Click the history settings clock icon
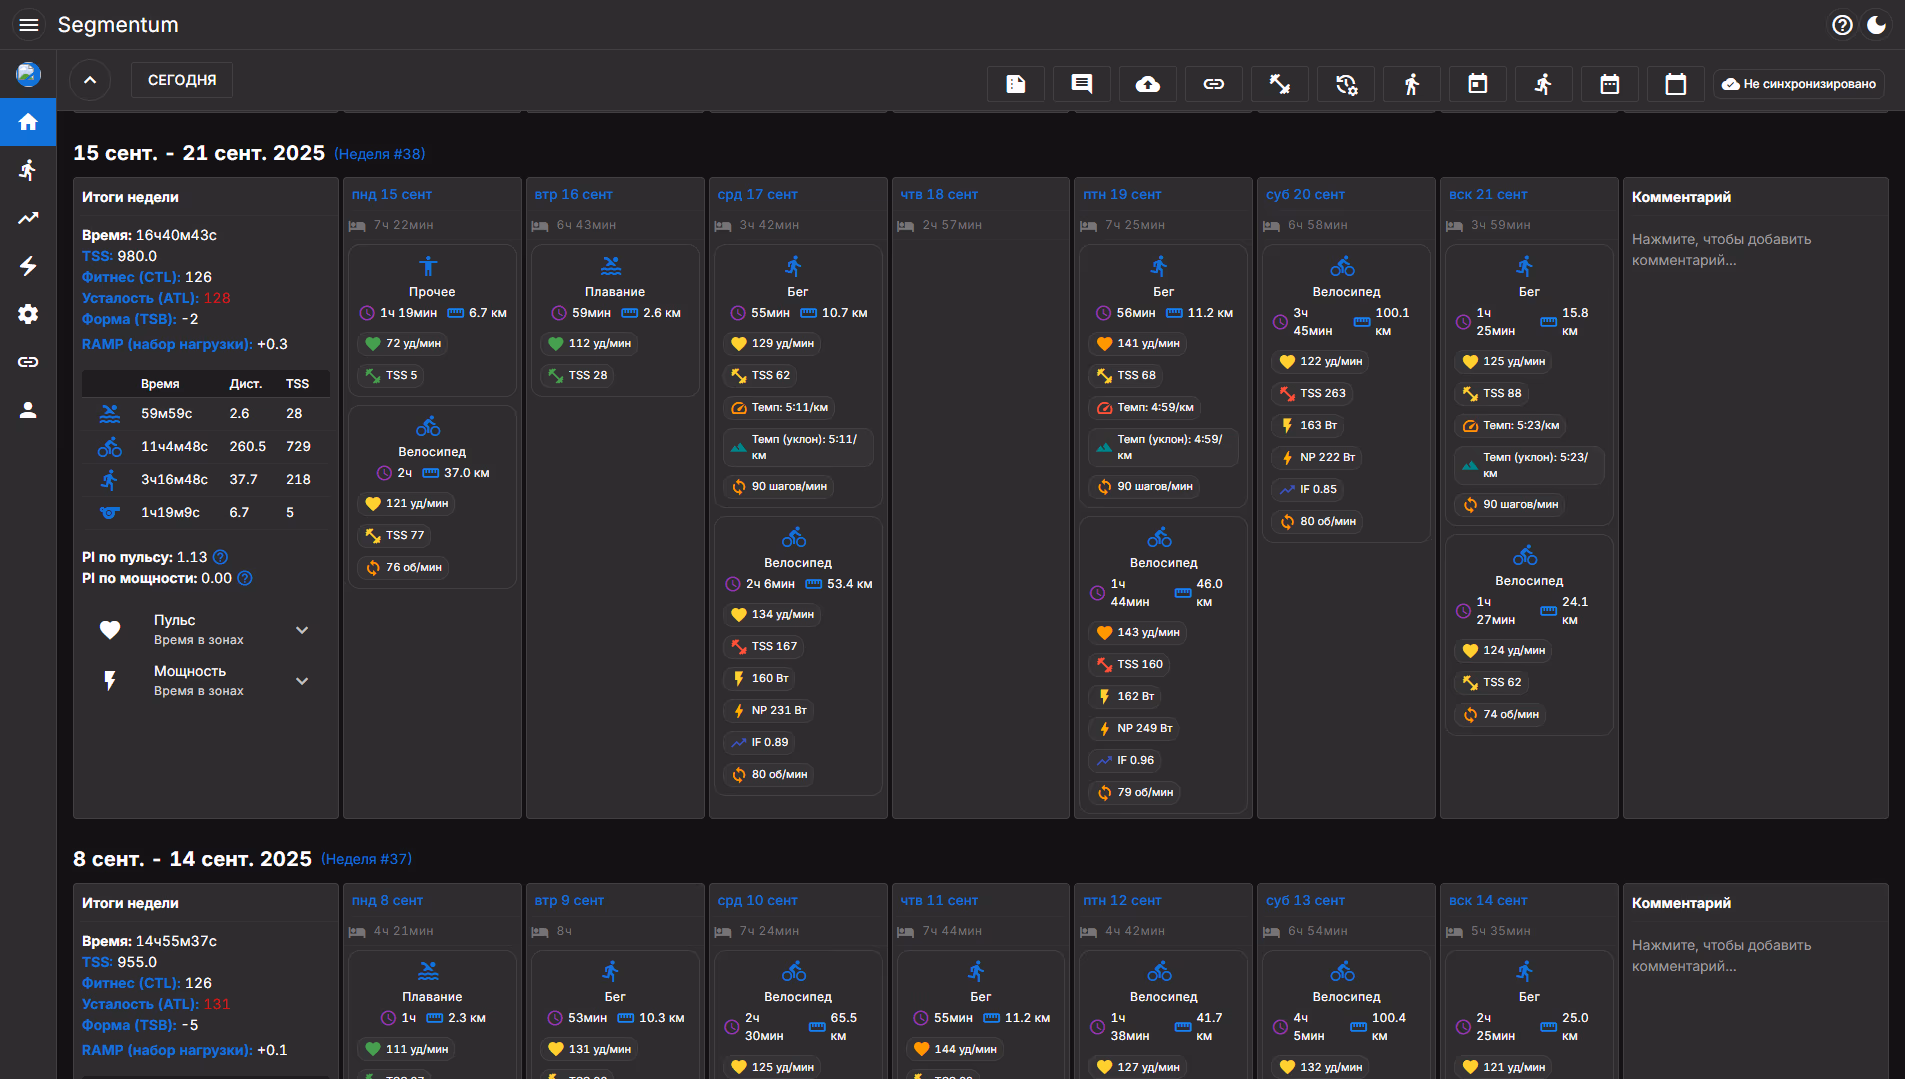1905x1079 pixels. coord(1345,84)
